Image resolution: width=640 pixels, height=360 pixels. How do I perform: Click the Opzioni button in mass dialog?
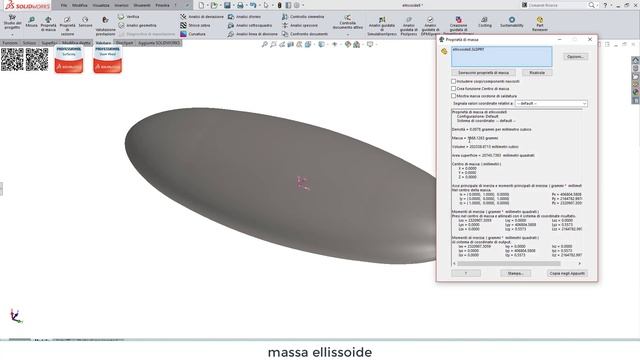[x=576, y=56]
